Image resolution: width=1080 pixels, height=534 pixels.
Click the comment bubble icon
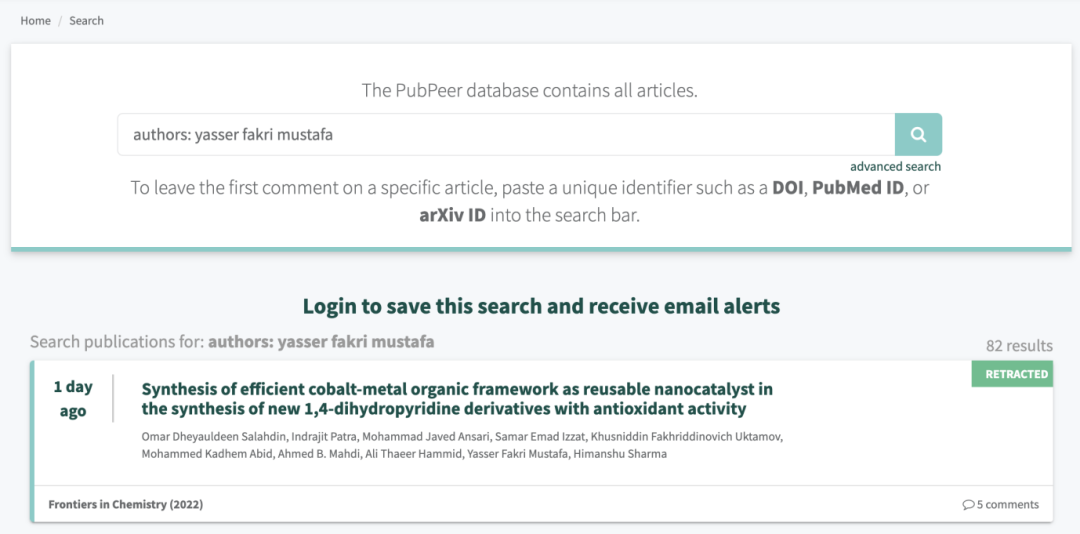coord(968,504)
